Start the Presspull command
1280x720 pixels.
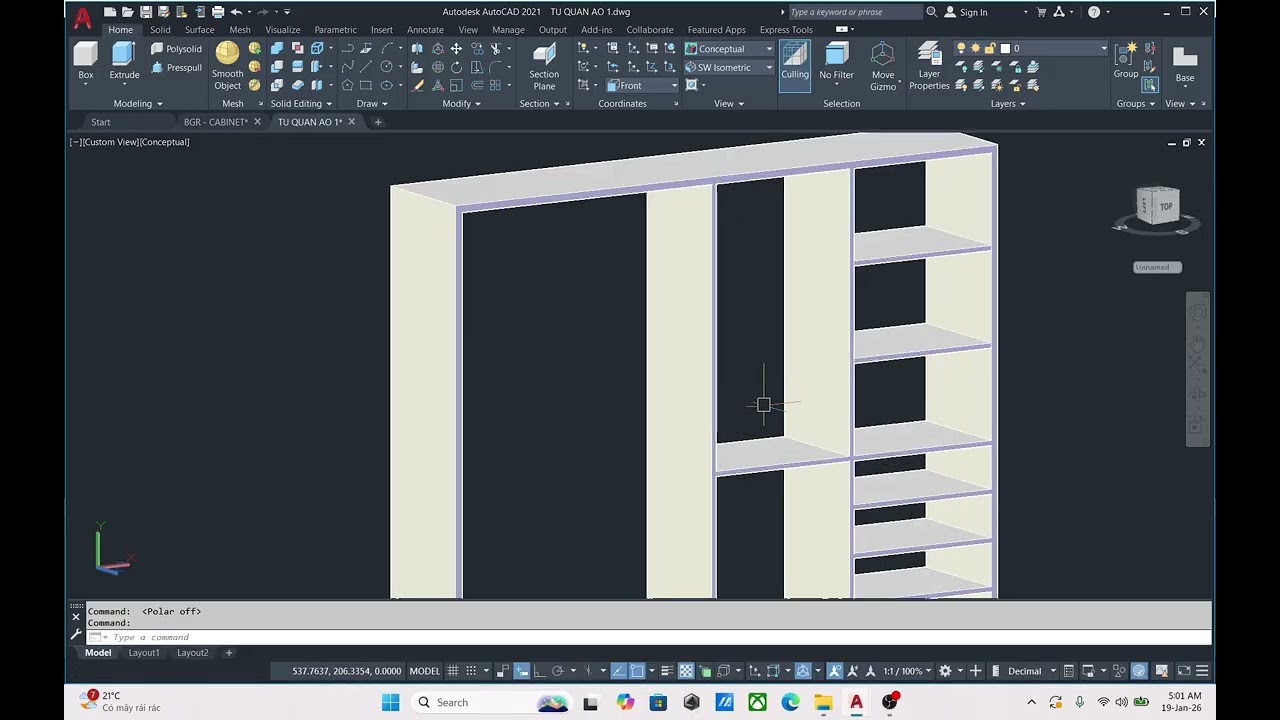click(176, 68)
